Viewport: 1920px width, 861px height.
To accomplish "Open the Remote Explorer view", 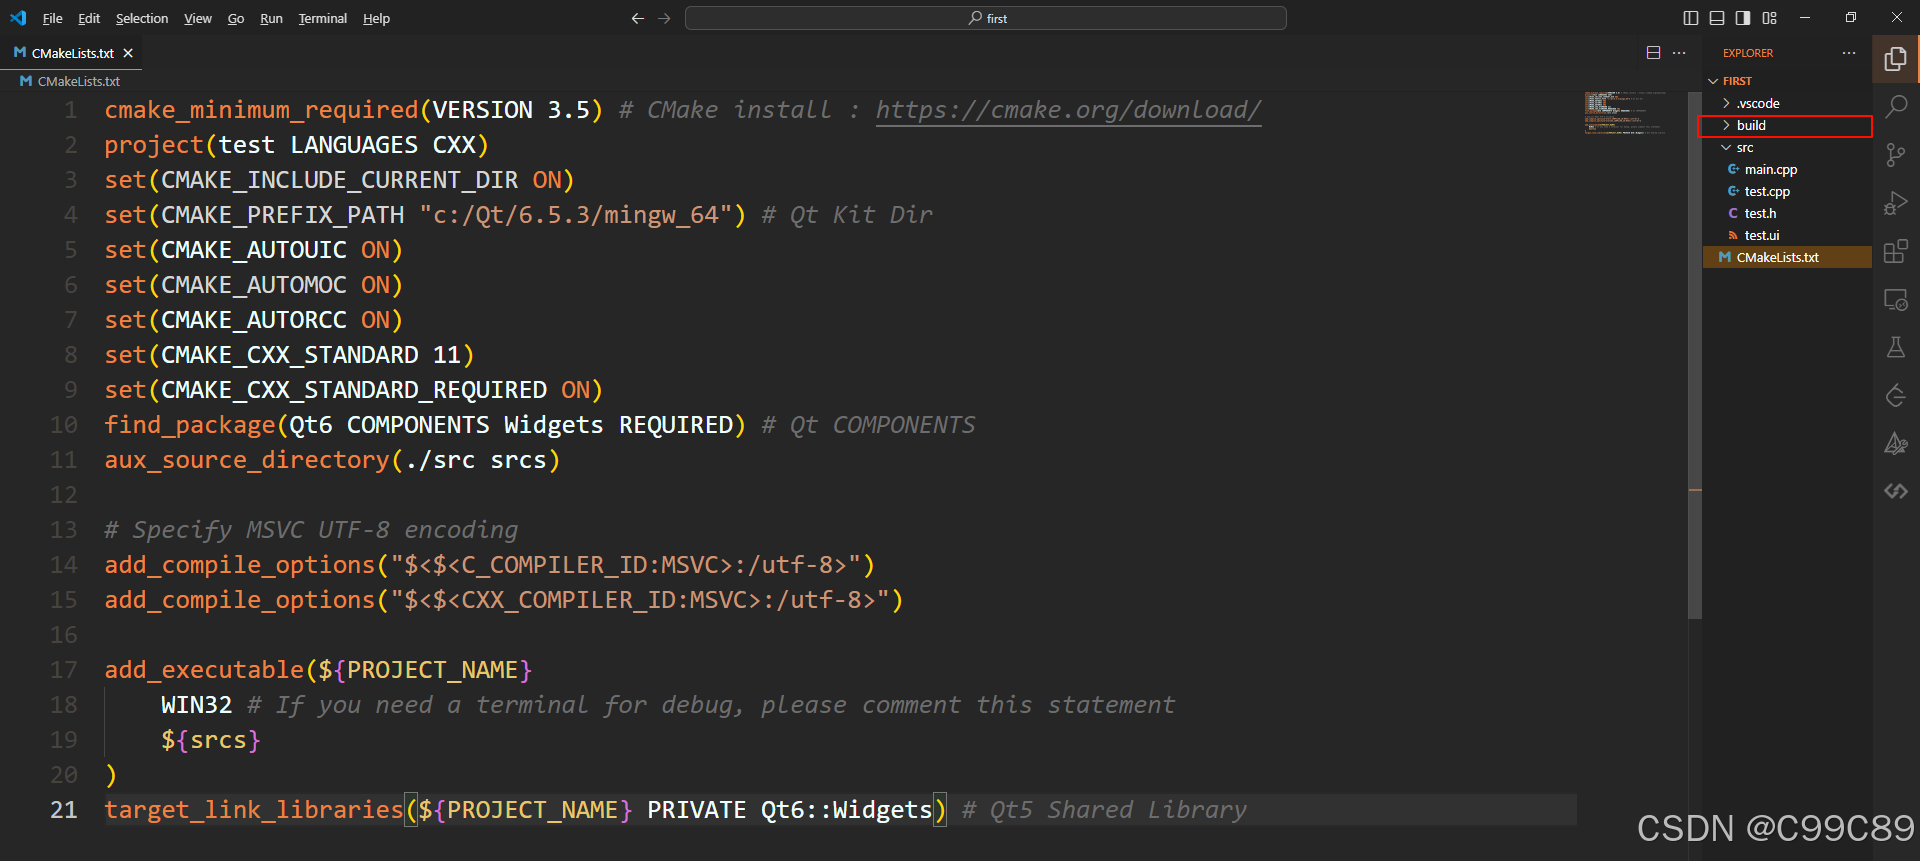I will coord(1896,299).
